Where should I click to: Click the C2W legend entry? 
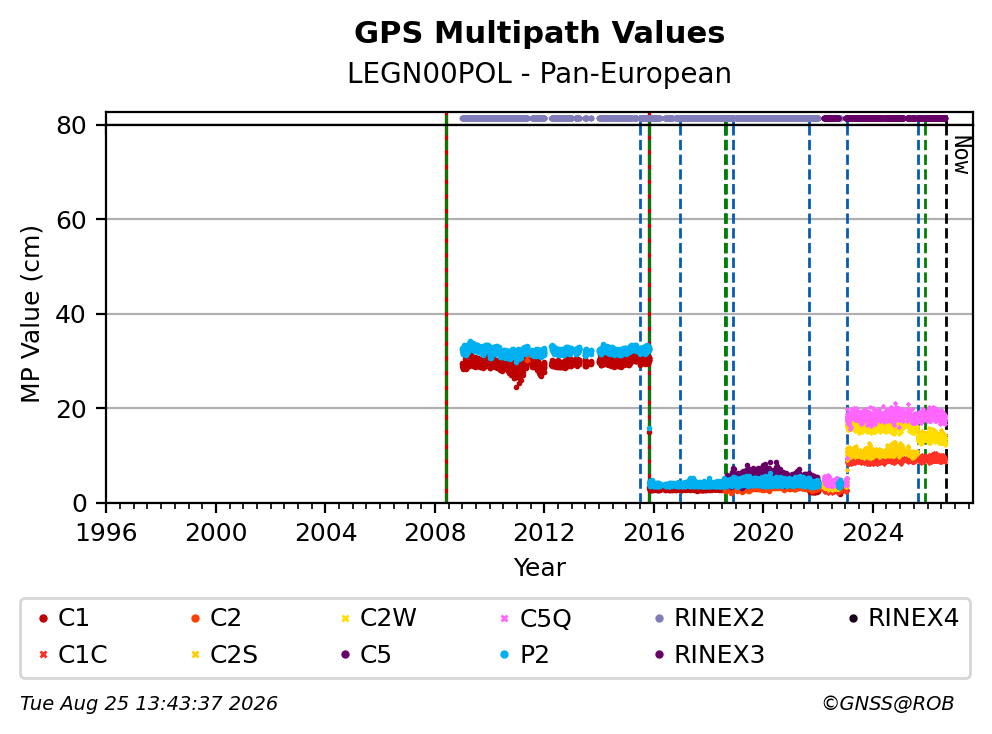(x=378, y=618)
